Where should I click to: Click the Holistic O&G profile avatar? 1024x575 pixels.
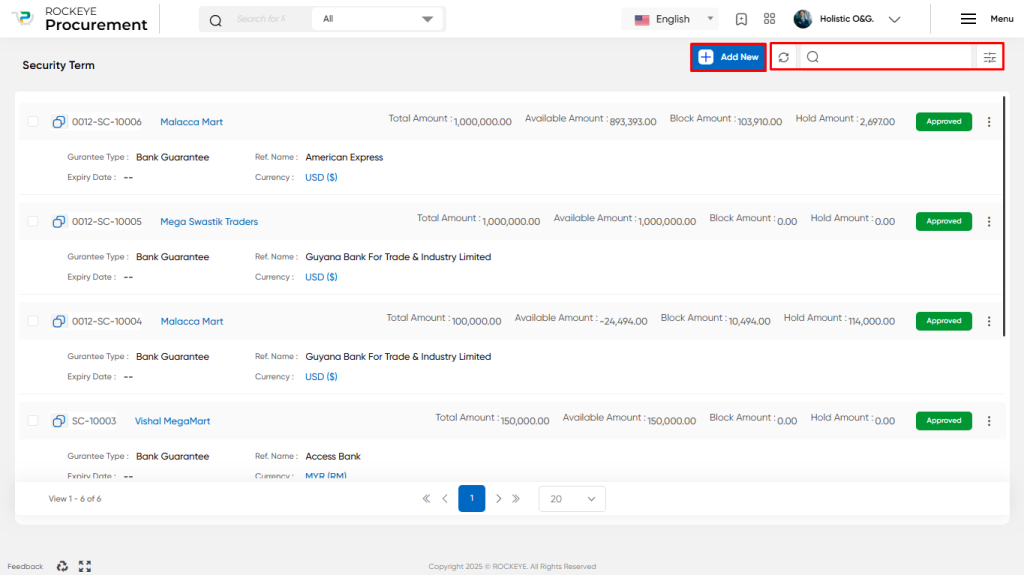click(803, 19)
